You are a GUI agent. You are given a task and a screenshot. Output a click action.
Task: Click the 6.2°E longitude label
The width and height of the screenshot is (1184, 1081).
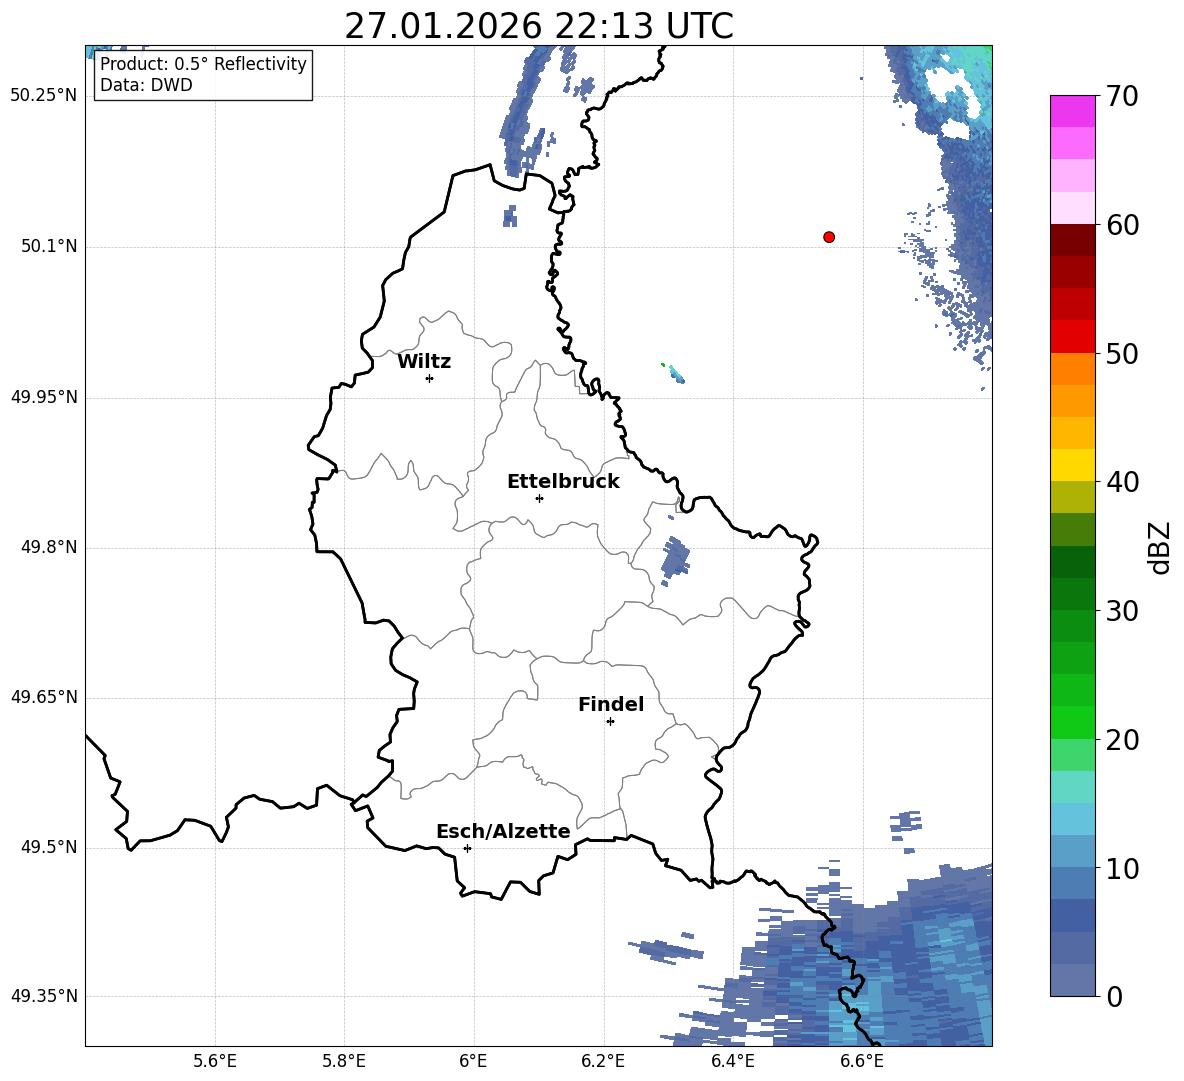click(603, 1061)
